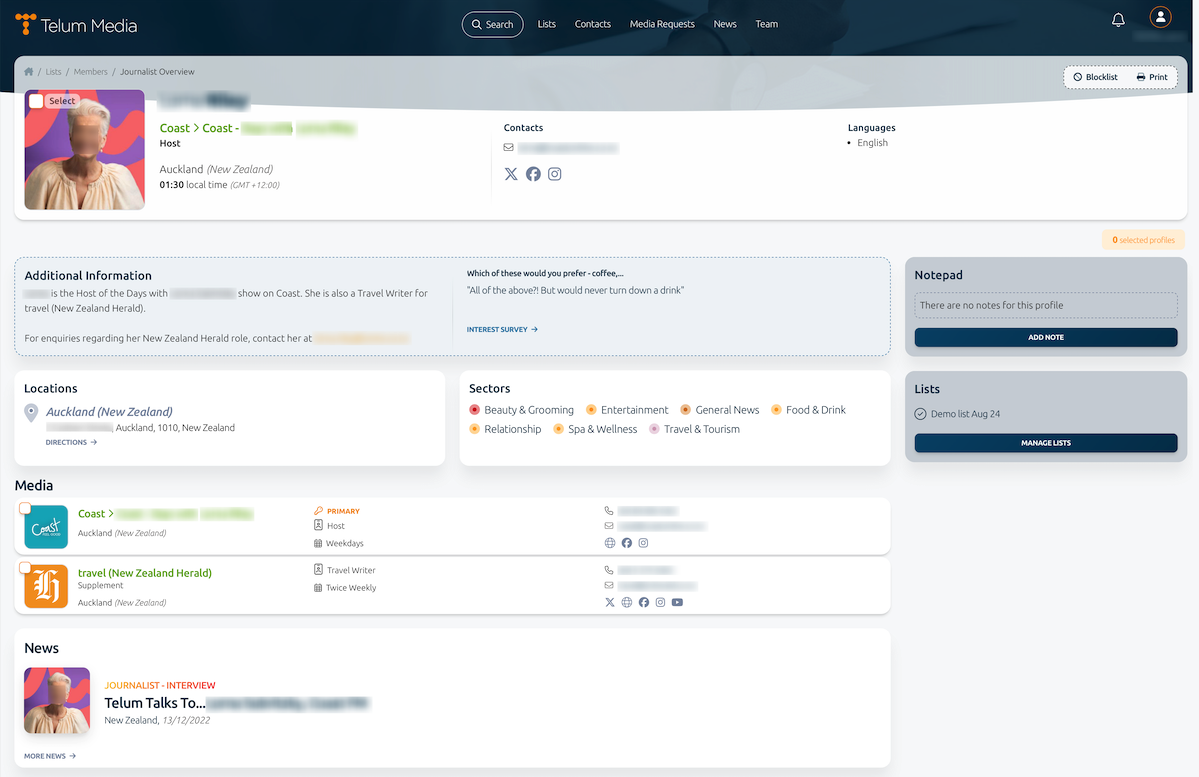Click website globe icon in Coast row

610,543
